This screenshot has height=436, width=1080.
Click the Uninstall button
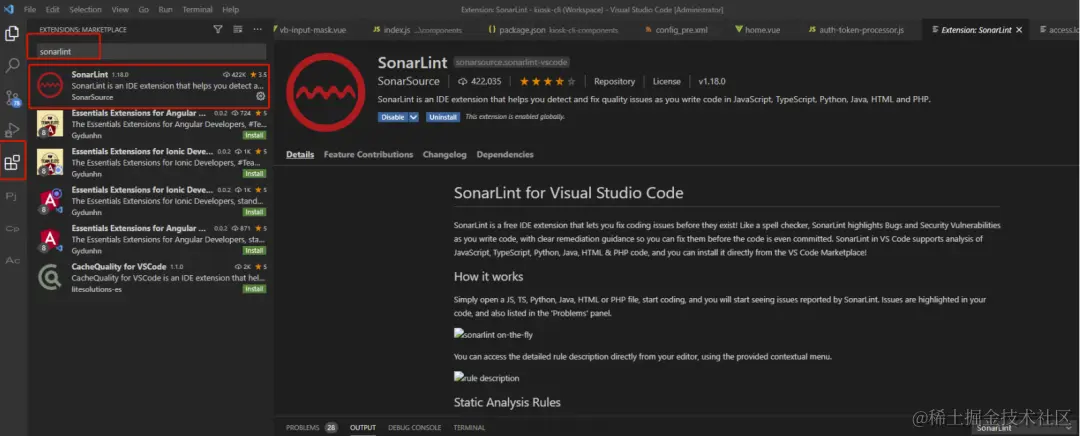pos(443,117)
